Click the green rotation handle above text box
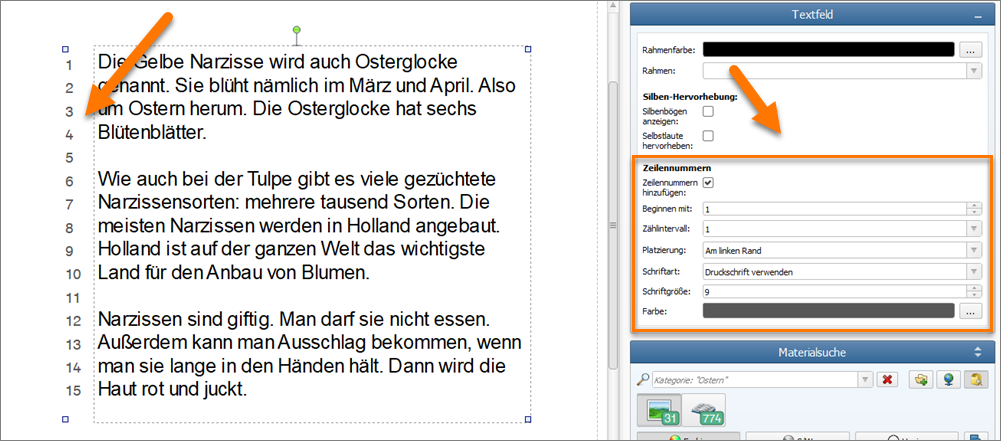 coord(297,31)
